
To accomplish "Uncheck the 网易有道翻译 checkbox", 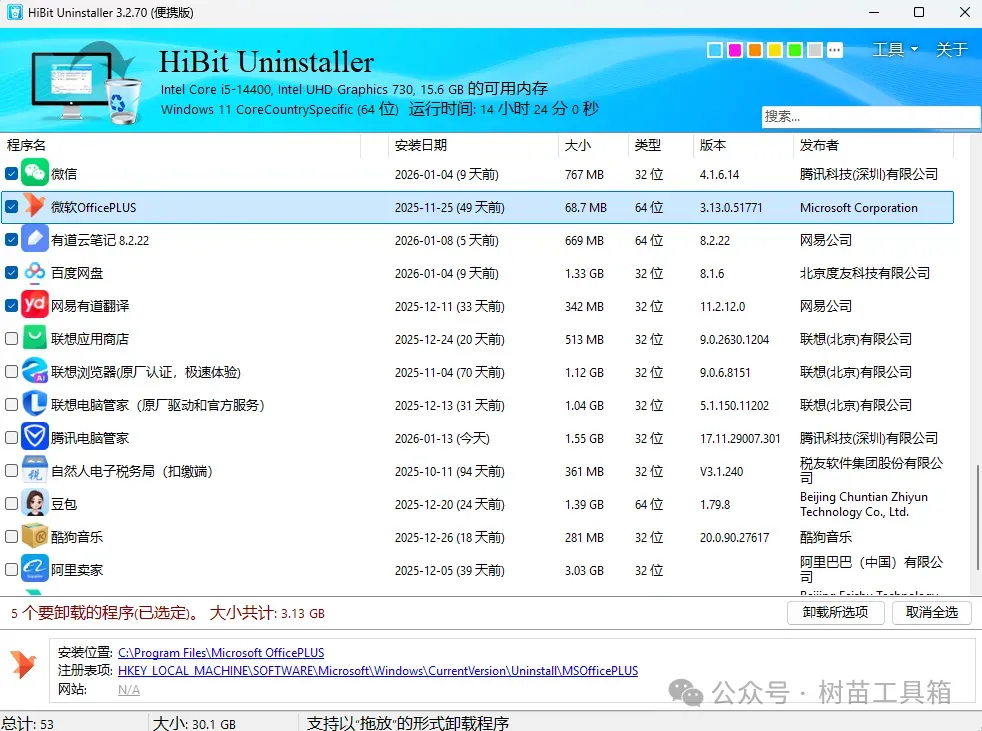I will [11, 306].
